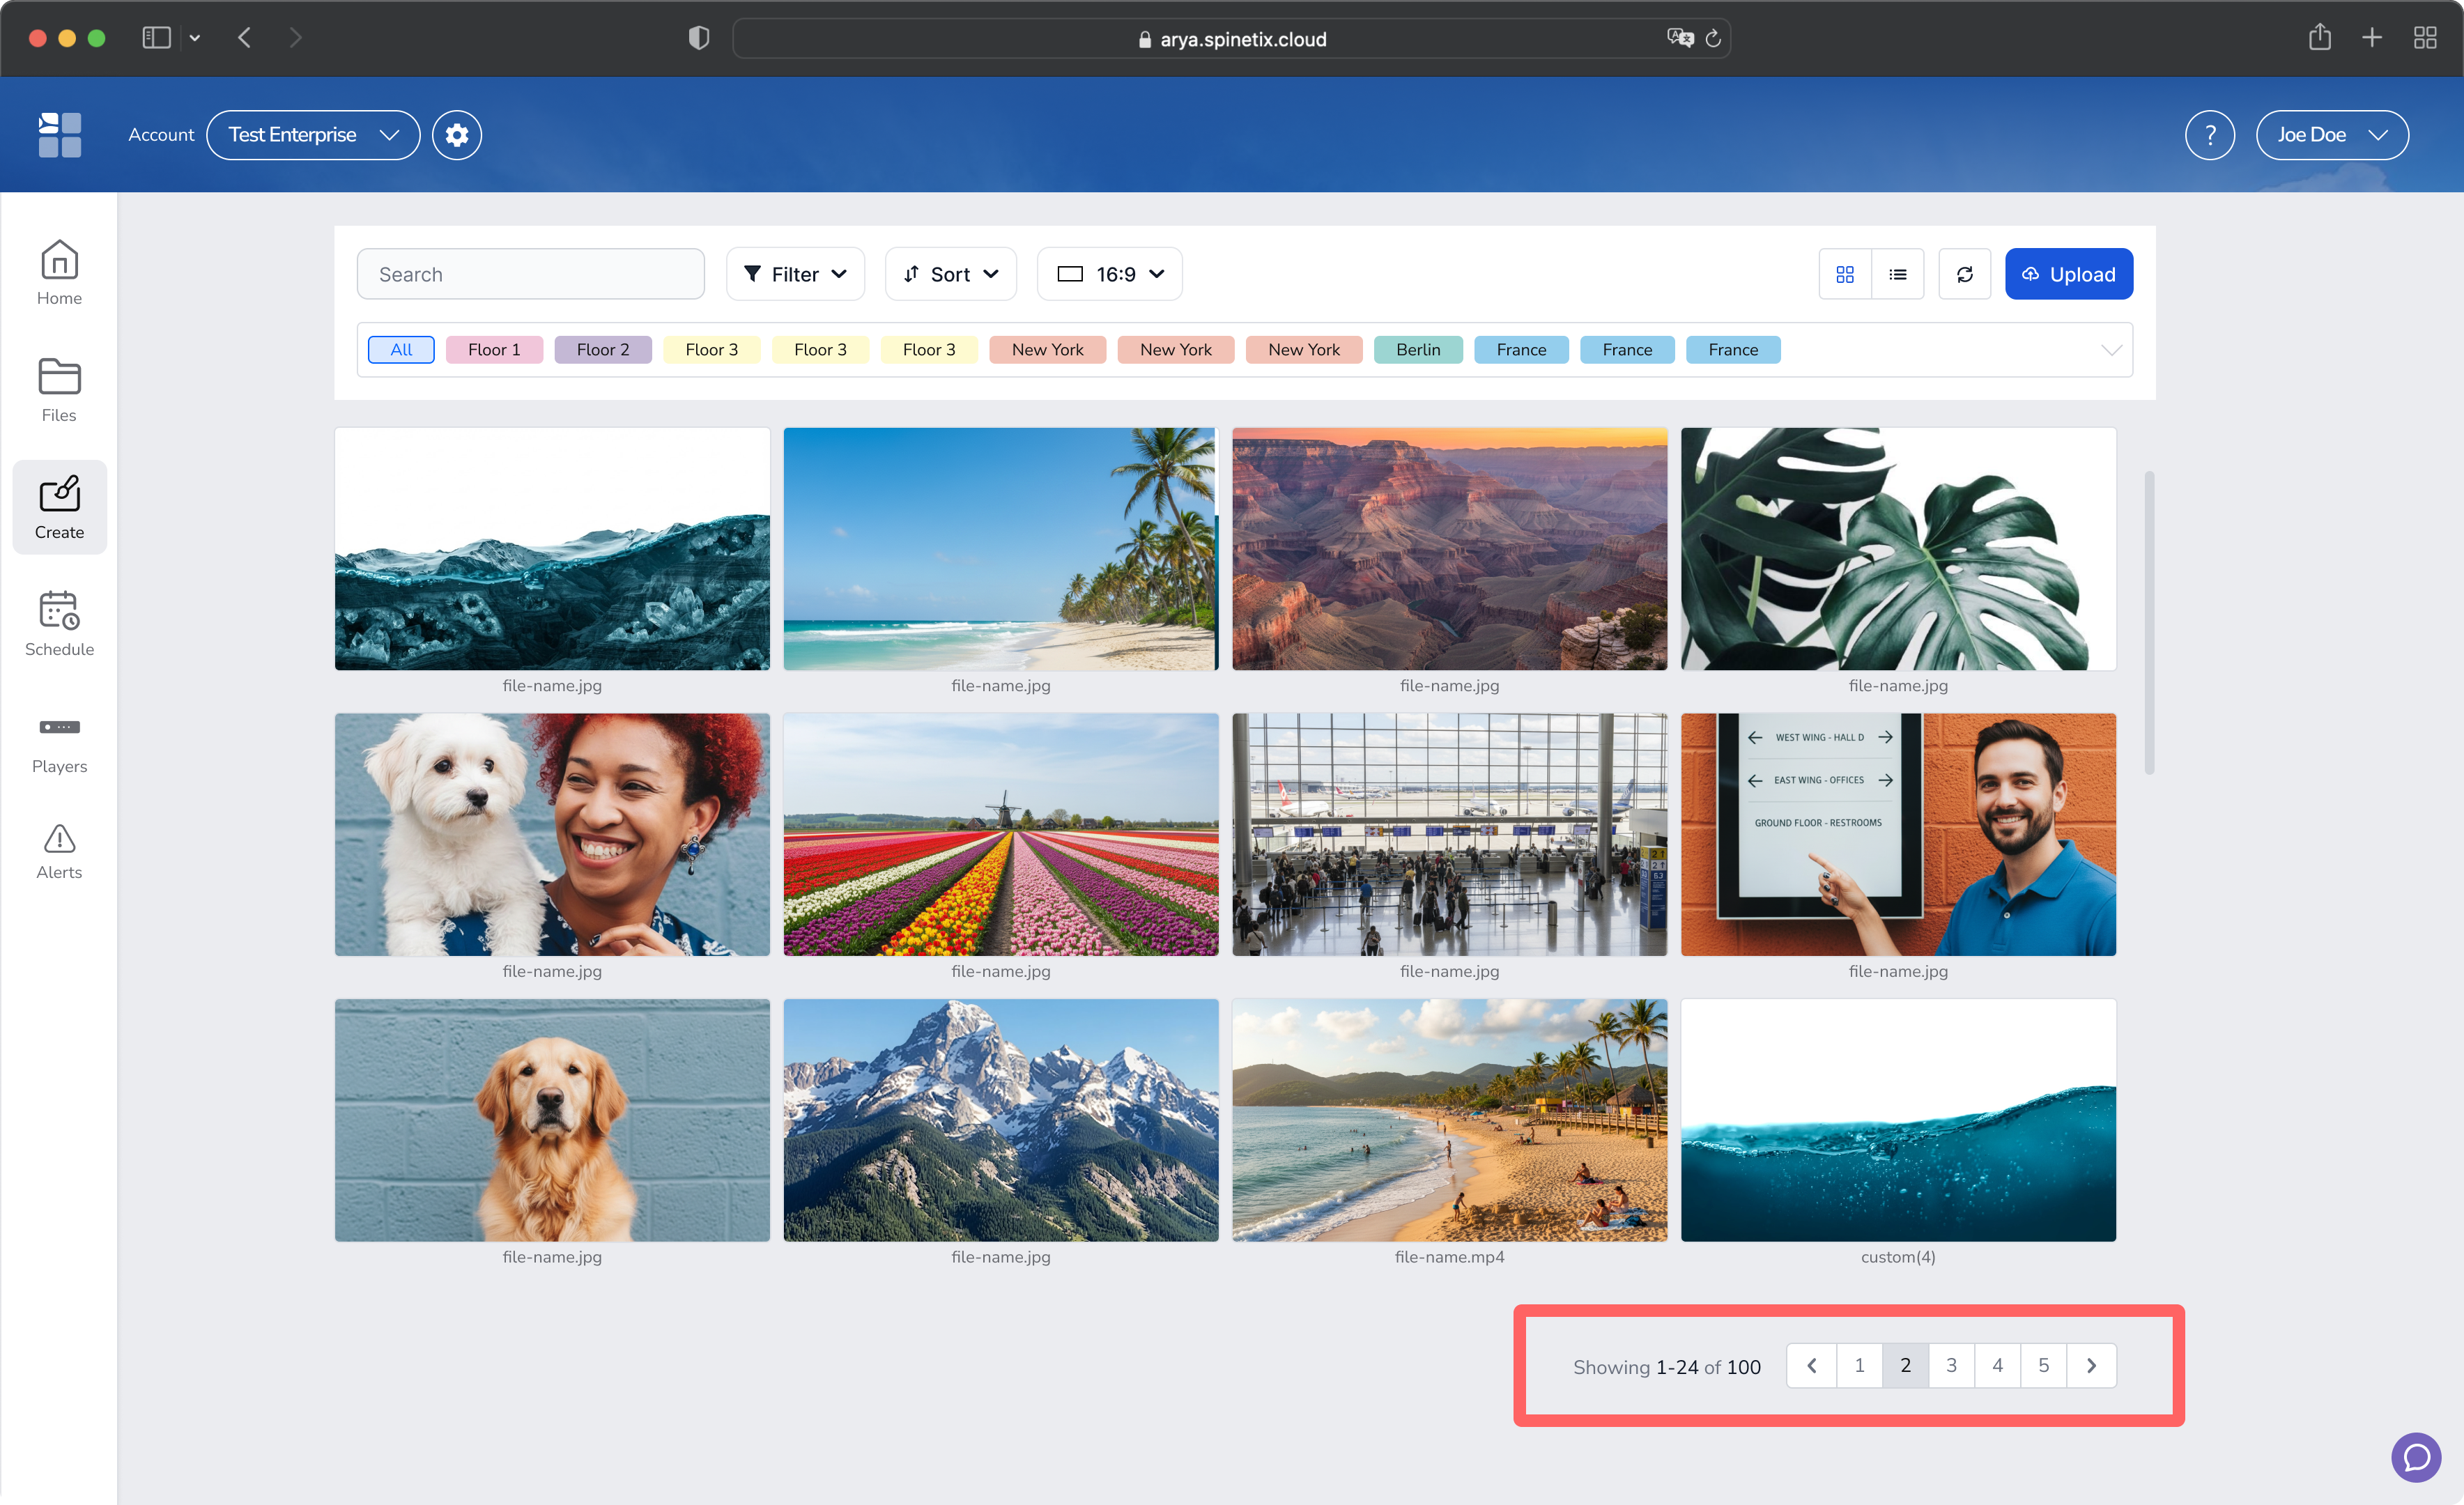Open Safari sidebar options chevron
Image resolution: width=2464 pixels, height=1505 pixels.
195,38
